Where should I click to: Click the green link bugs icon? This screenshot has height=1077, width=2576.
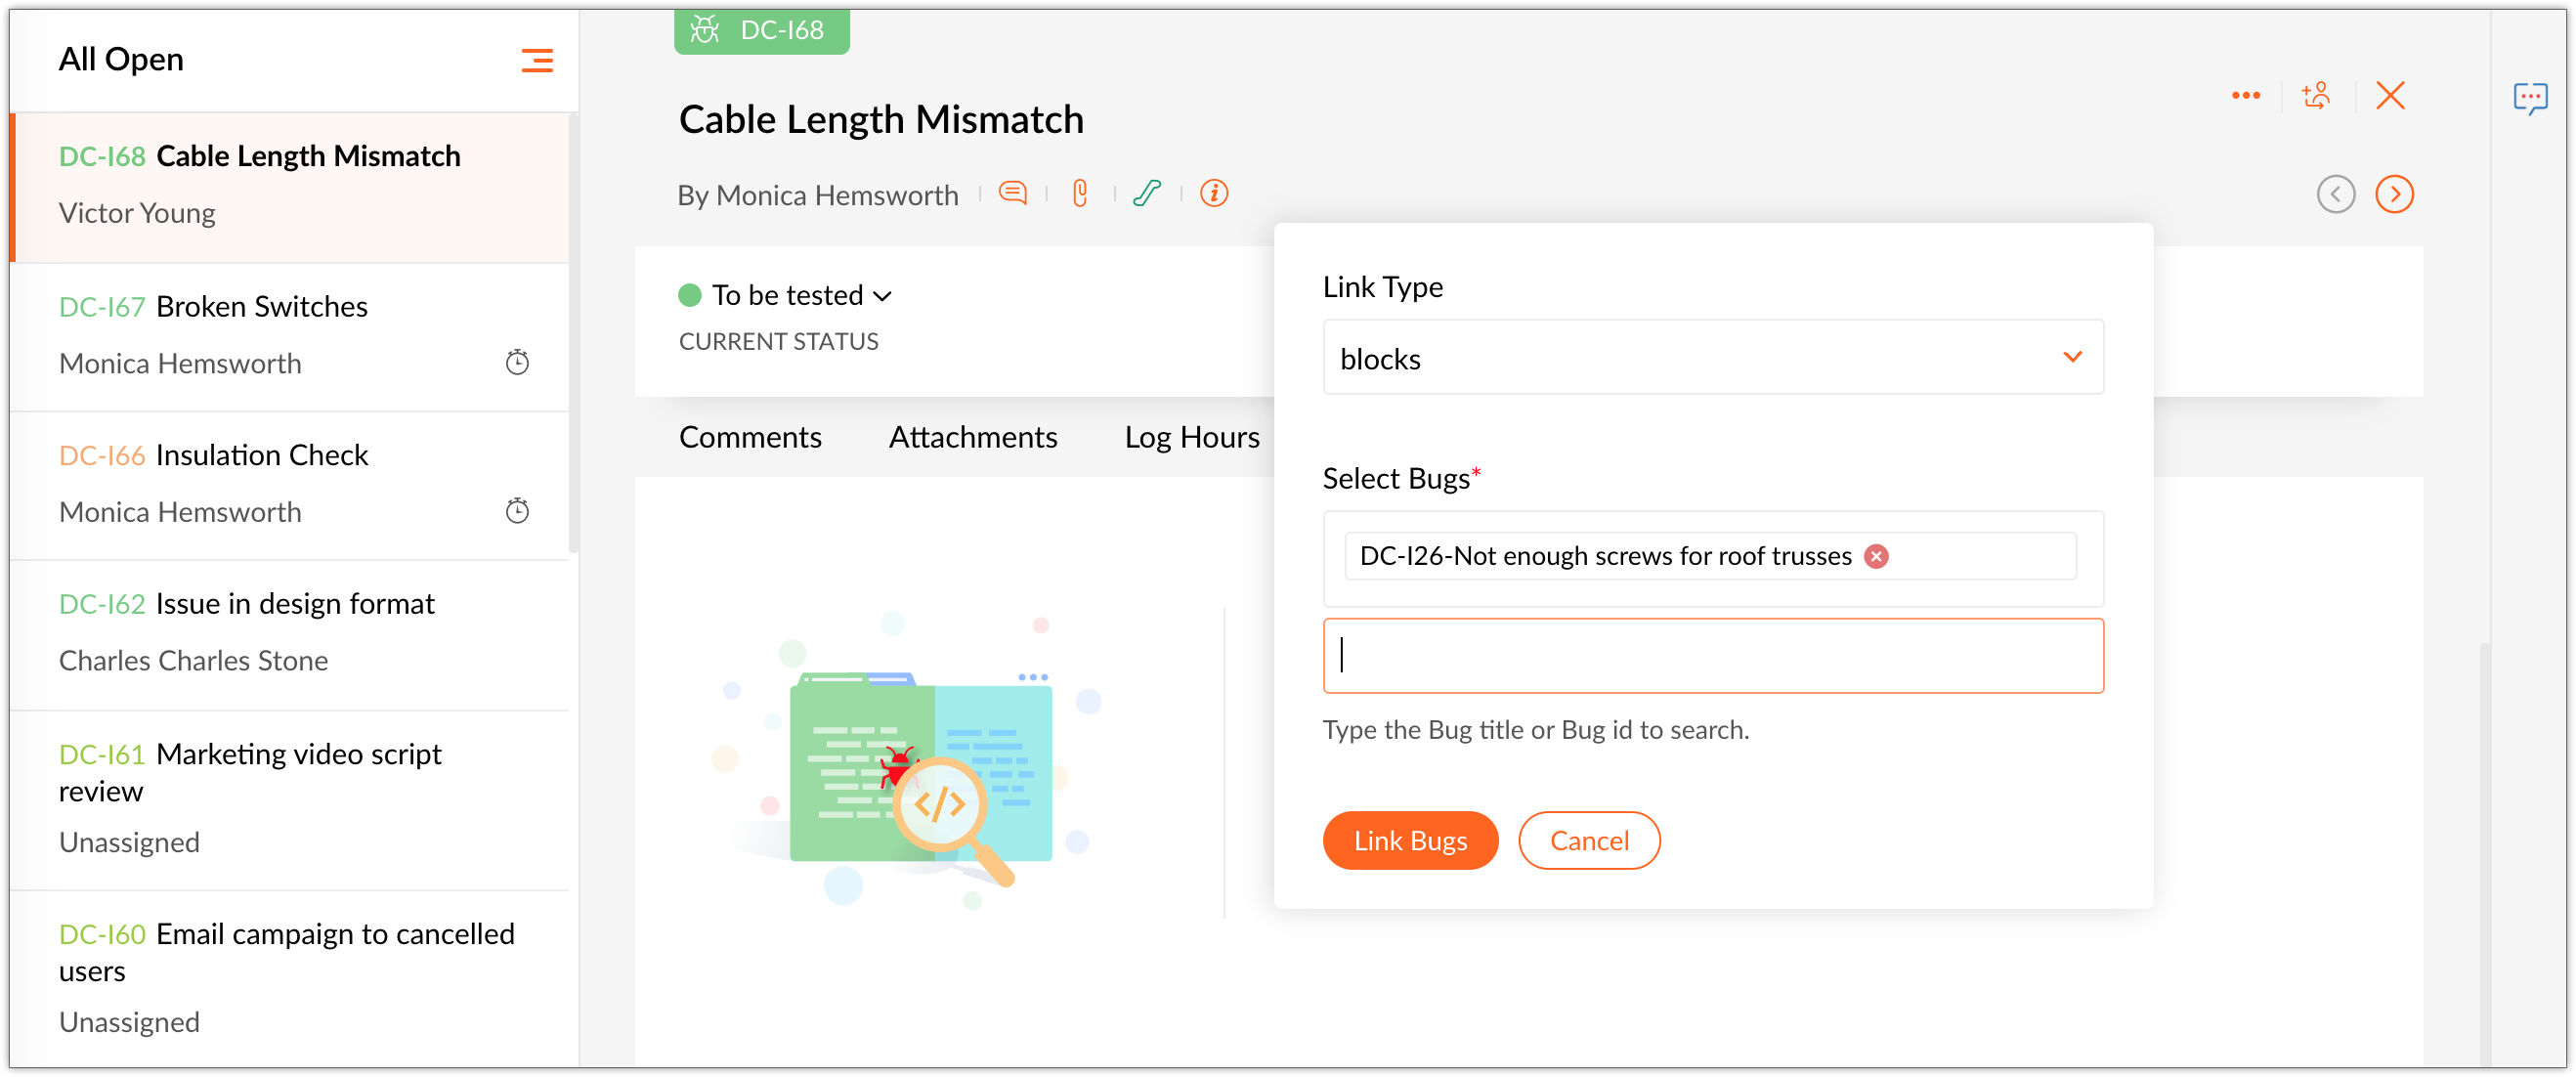[1147, 193]
